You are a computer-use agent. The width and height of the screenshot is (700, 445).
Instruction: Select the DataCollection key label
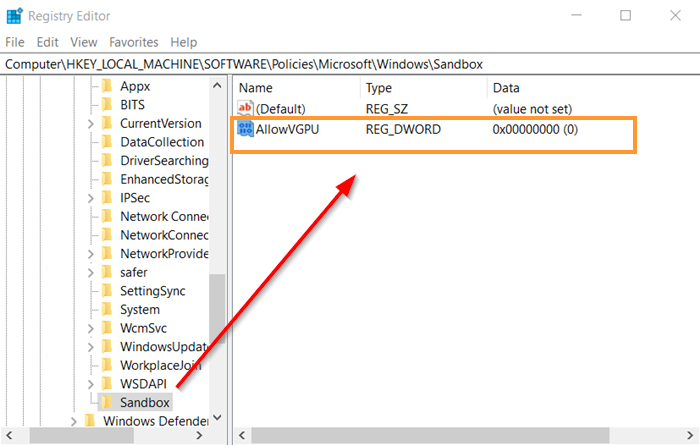pyautogui.click(x=162, y=142)
